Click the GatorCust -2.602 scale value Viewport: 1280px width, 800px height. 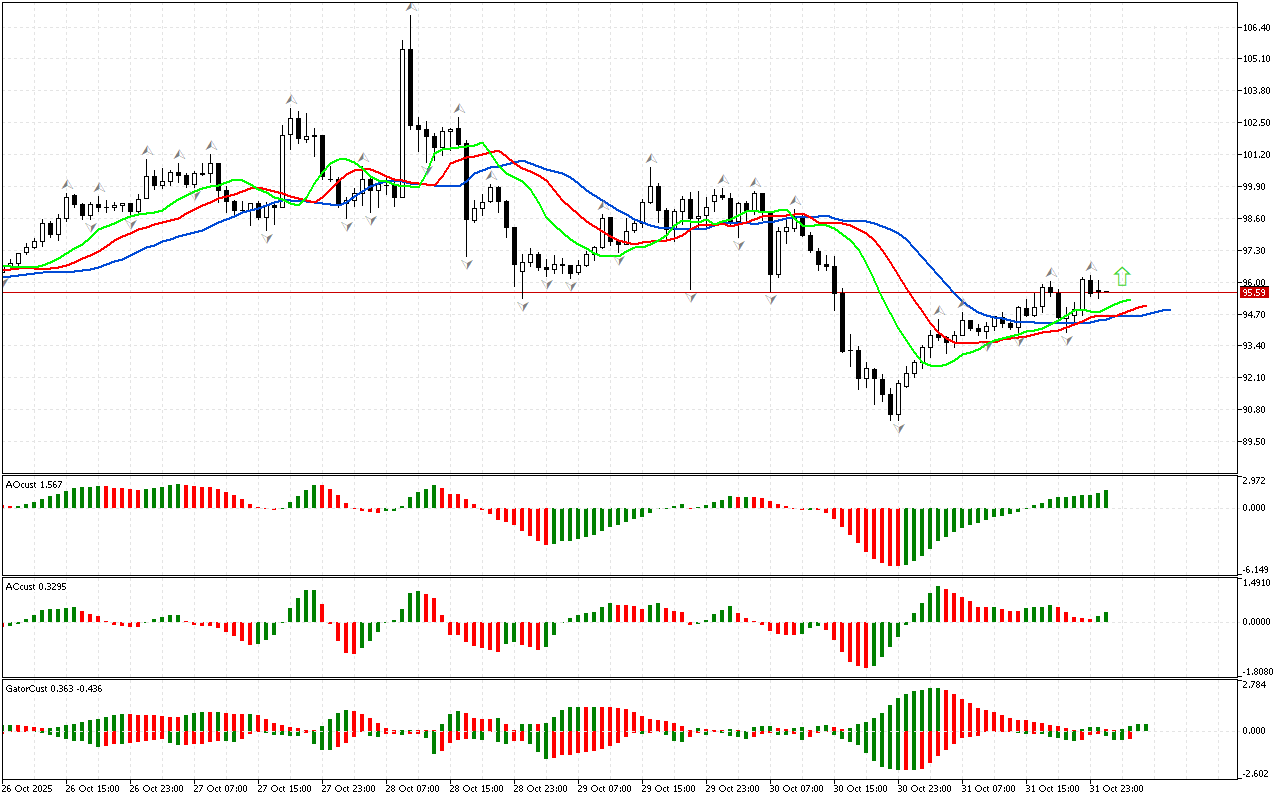click(x=1257, y=771)
